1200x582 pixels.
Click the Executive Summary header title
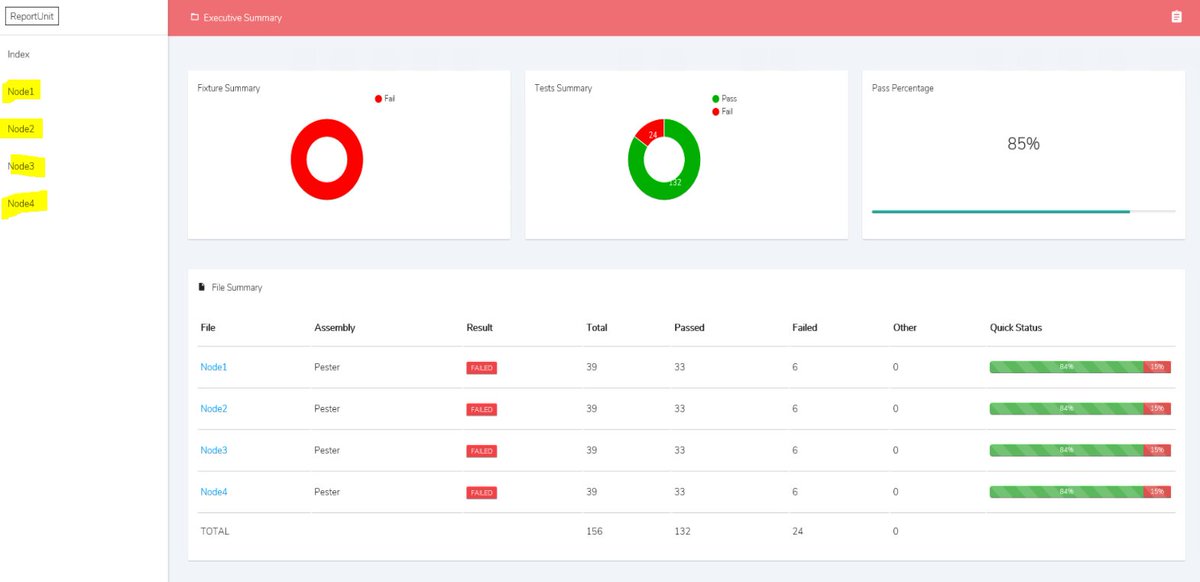pos(243,17)
